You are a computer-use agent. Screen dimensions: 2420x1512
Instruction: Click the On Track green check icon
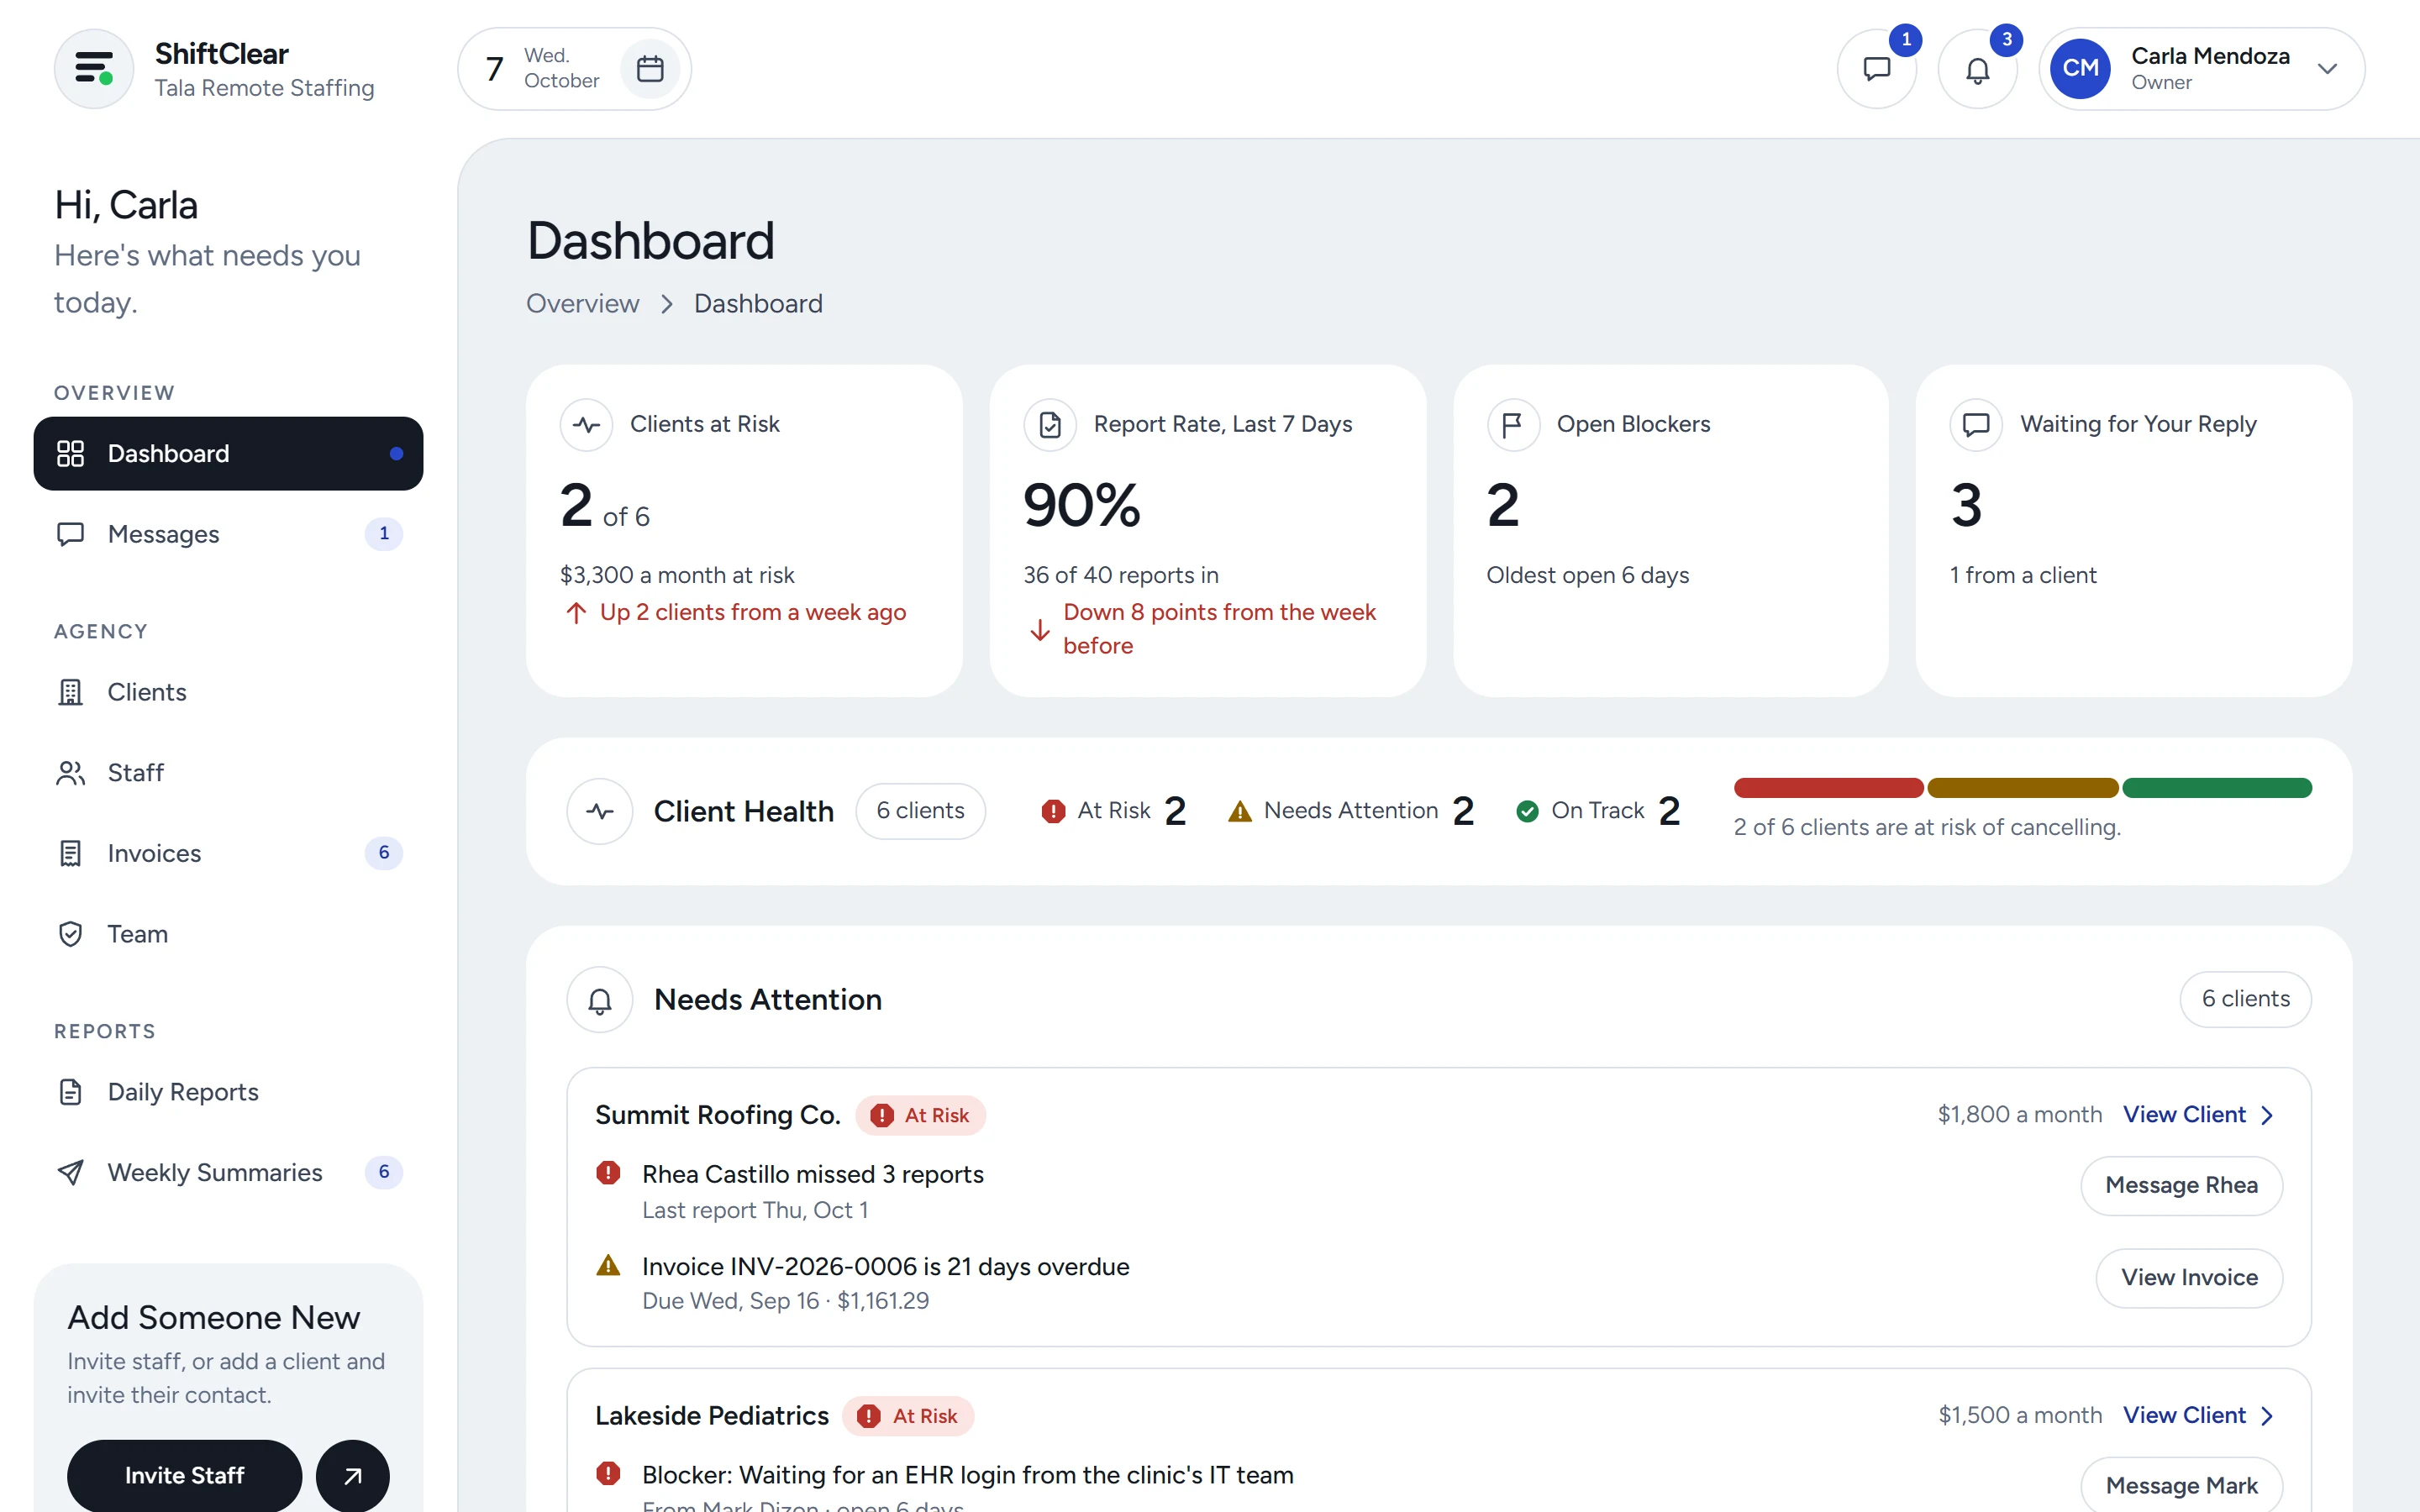coord(1527,811)
